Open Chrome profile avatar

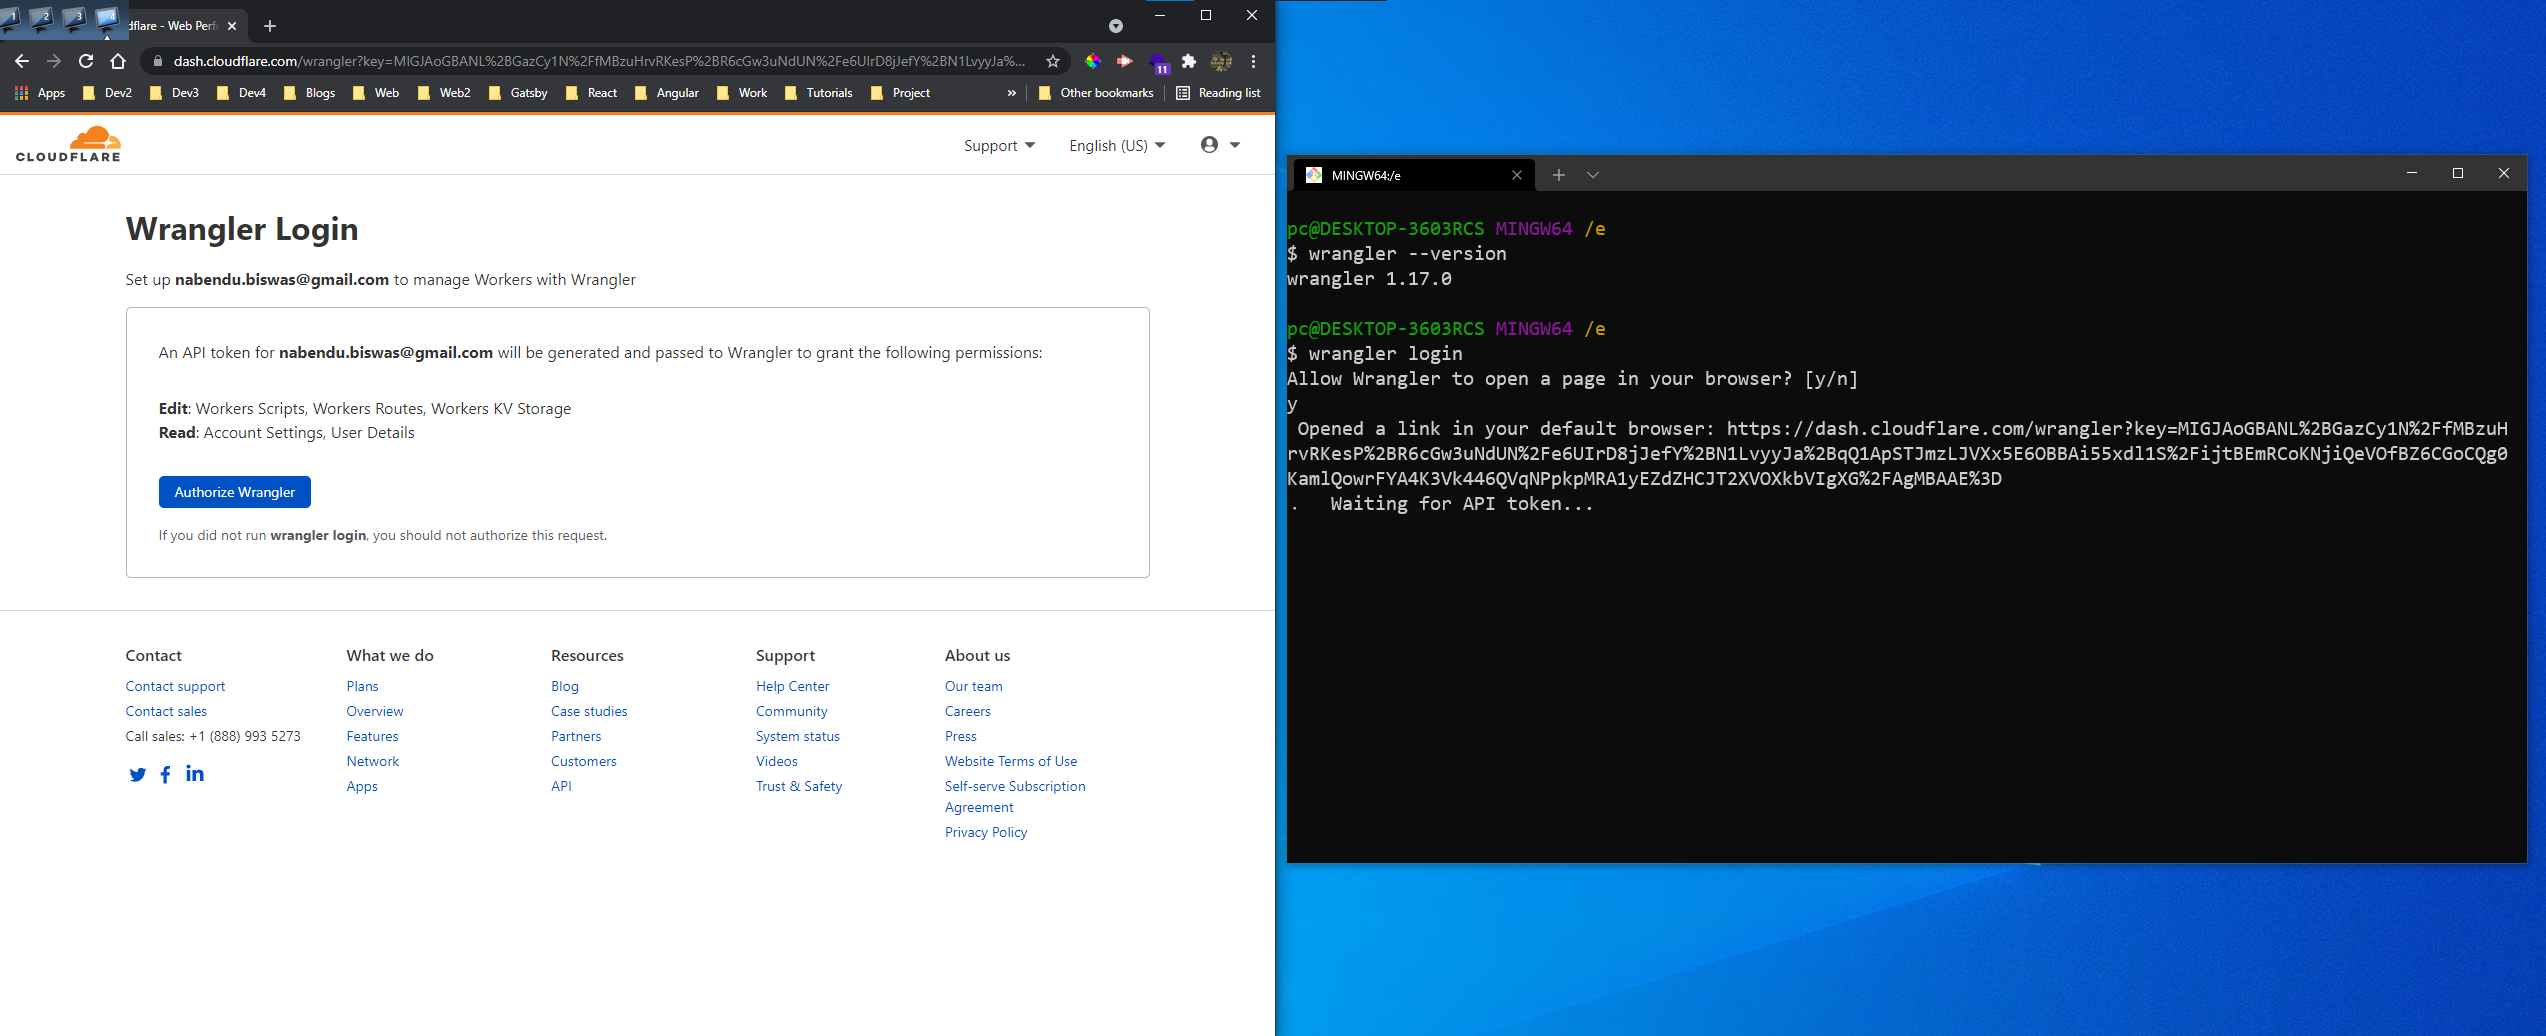click(1221, 61)
